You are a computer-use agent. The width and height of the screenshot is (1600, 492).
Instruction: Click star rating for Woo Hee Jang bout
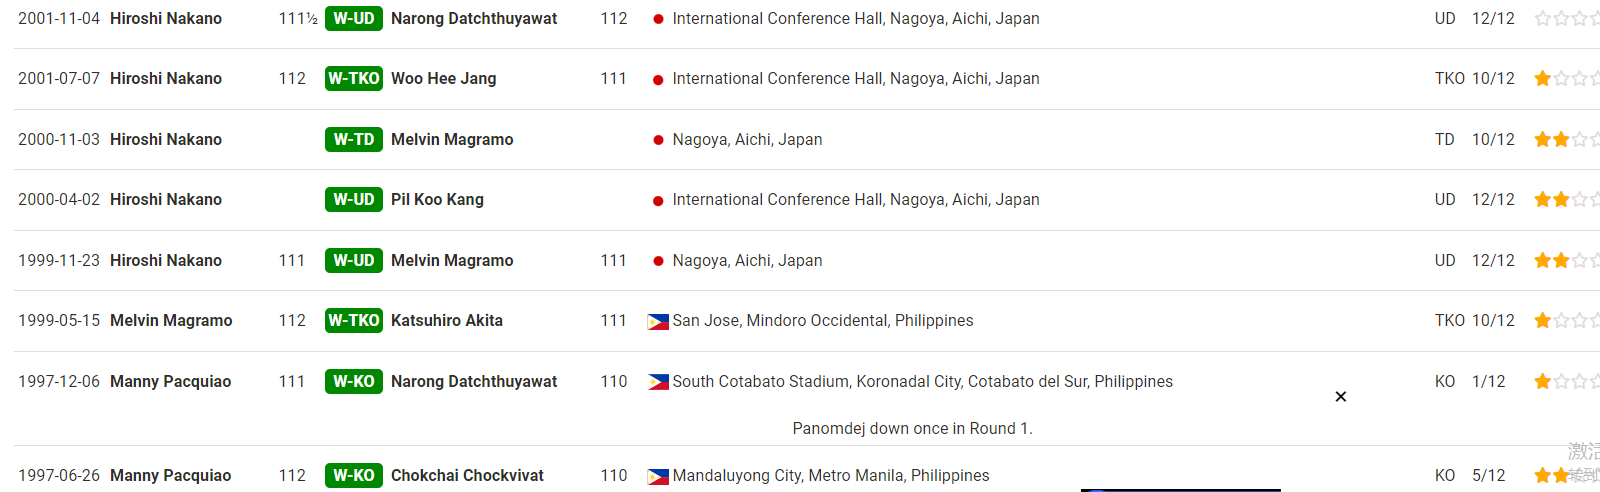1566,78
